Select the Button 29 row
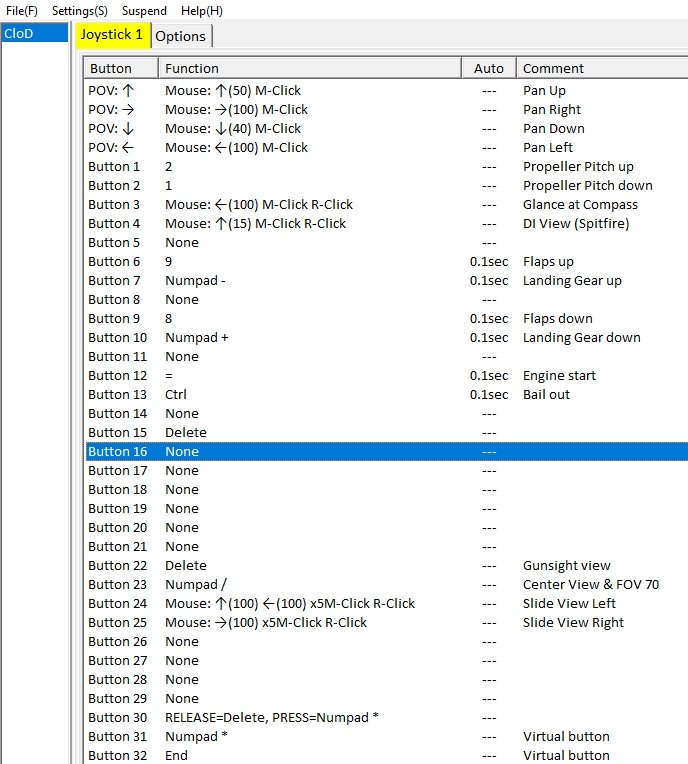 pos(387,699)
